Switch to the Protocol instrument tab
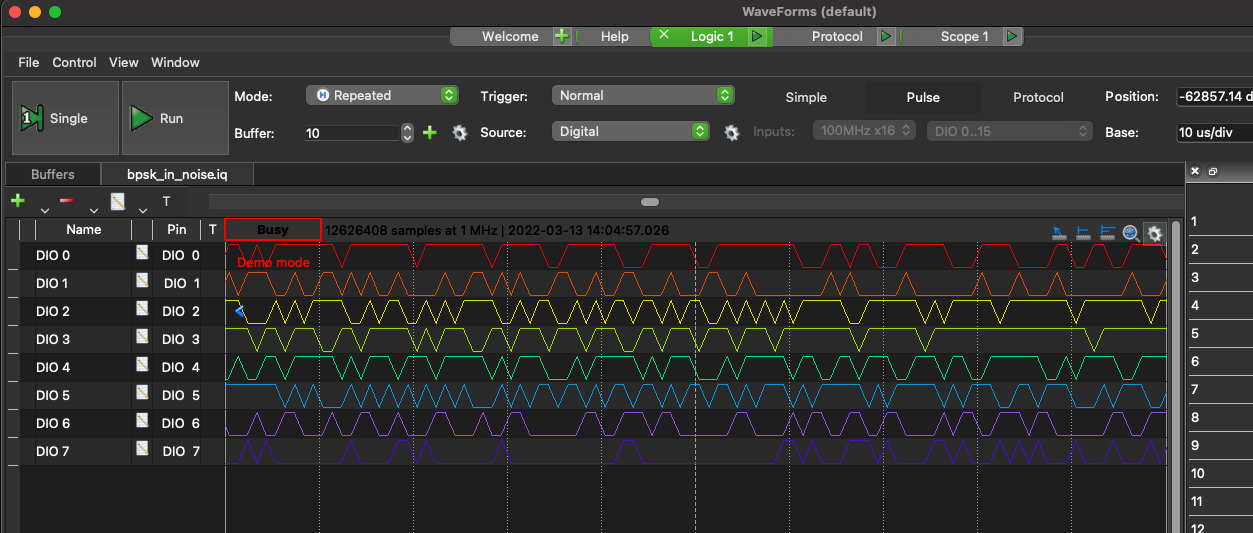 coord(837,36)
